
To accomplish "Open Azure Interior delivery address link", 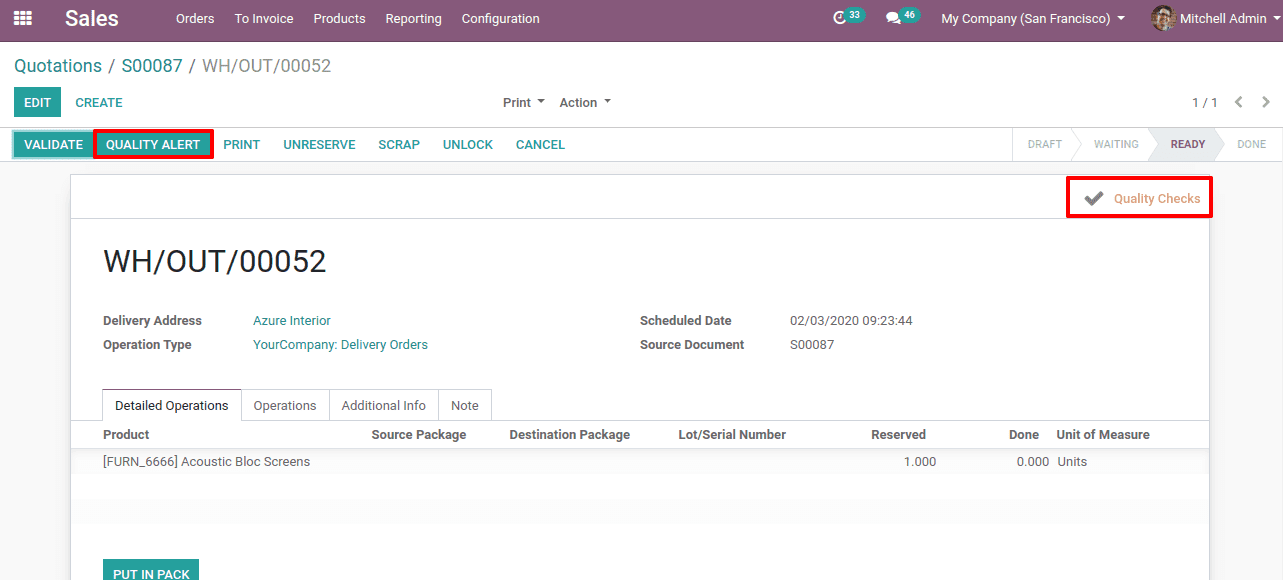I will pos(292,321).
